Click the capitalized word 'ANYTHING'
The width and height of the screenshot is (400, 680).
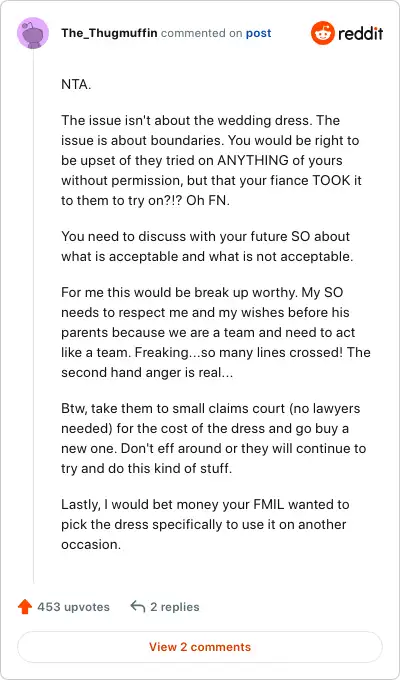point(252,160)
